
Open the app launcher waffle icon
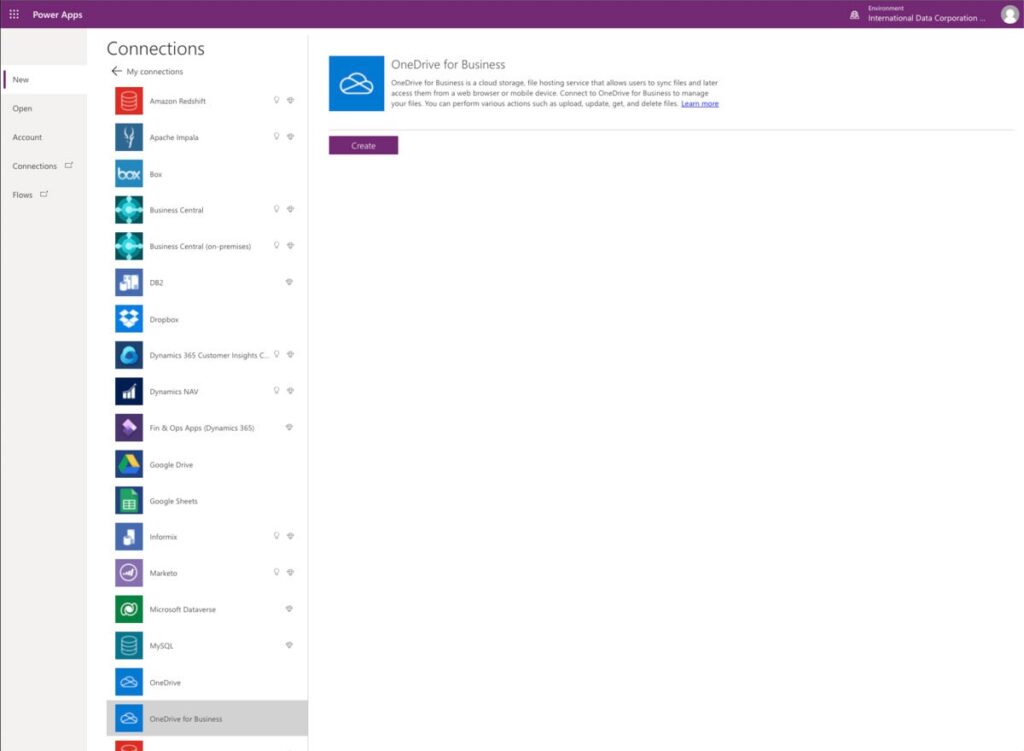click(14, 14)
